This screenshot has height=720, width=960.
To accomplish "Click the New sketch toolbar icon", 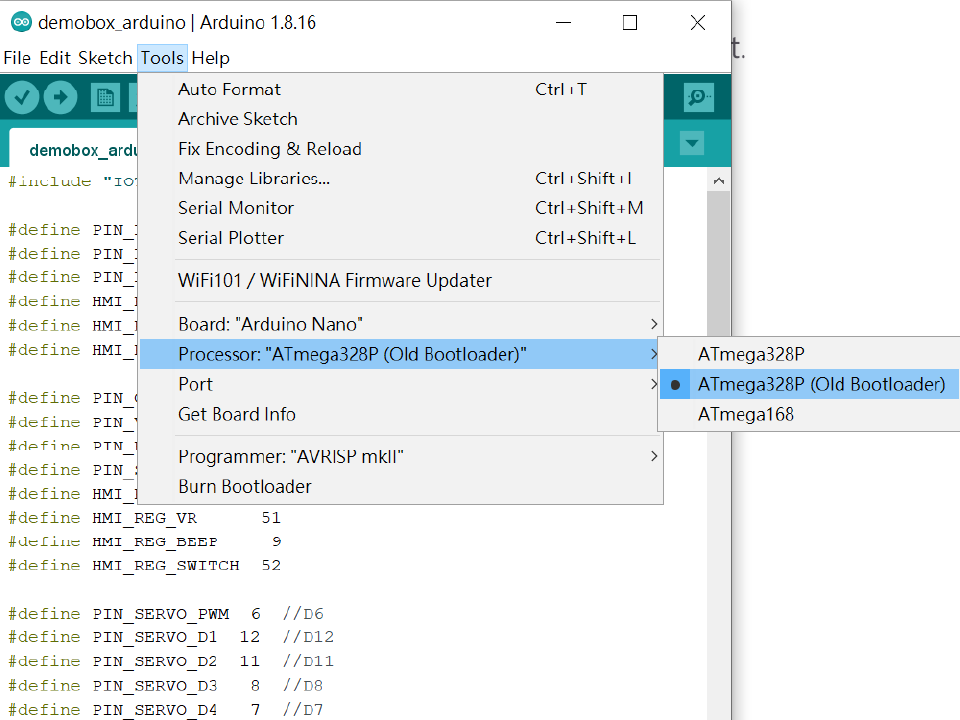I will coord(105,97).
